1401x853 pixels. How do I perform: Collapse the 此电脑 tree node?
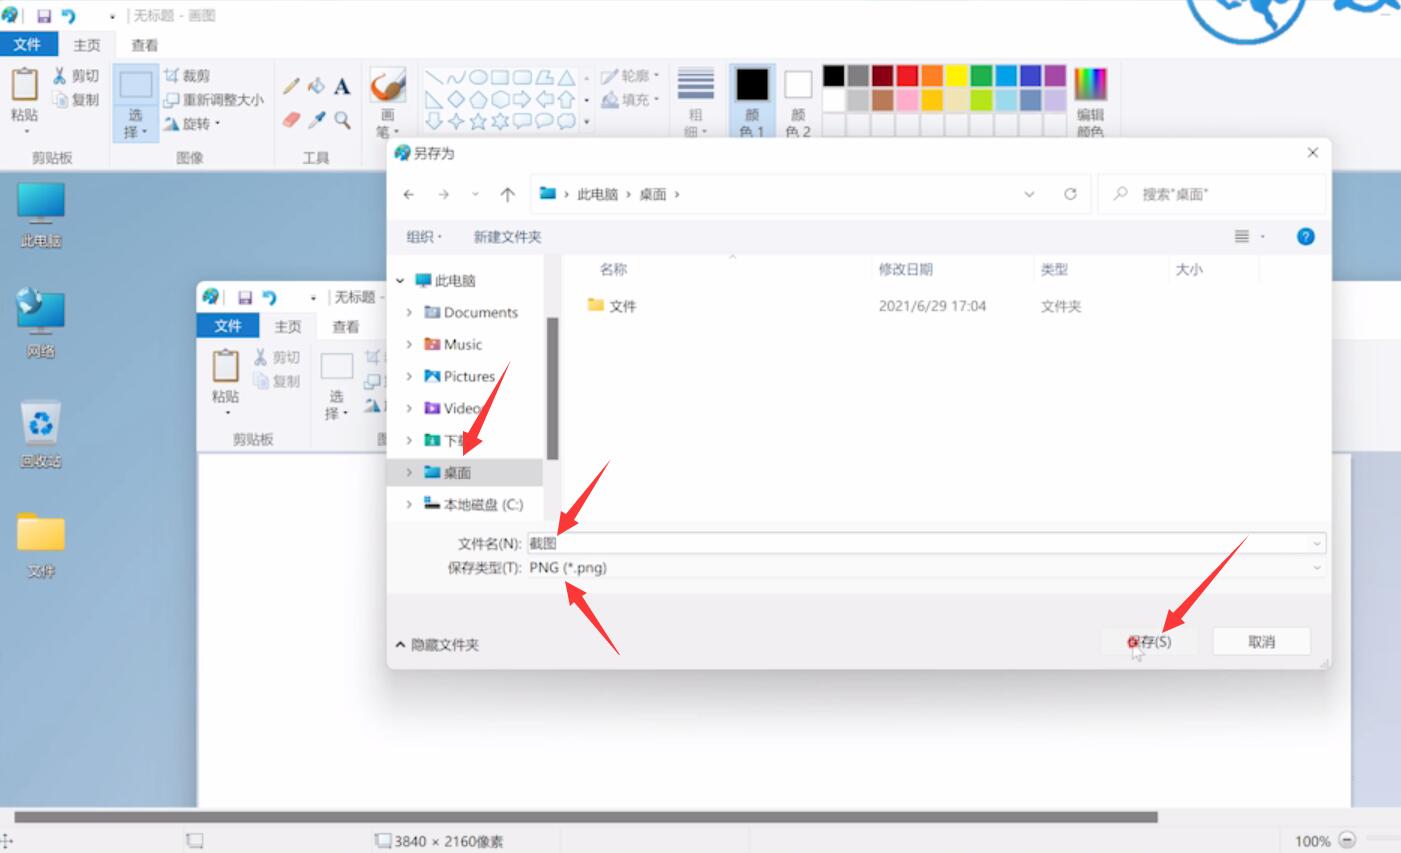400,281
